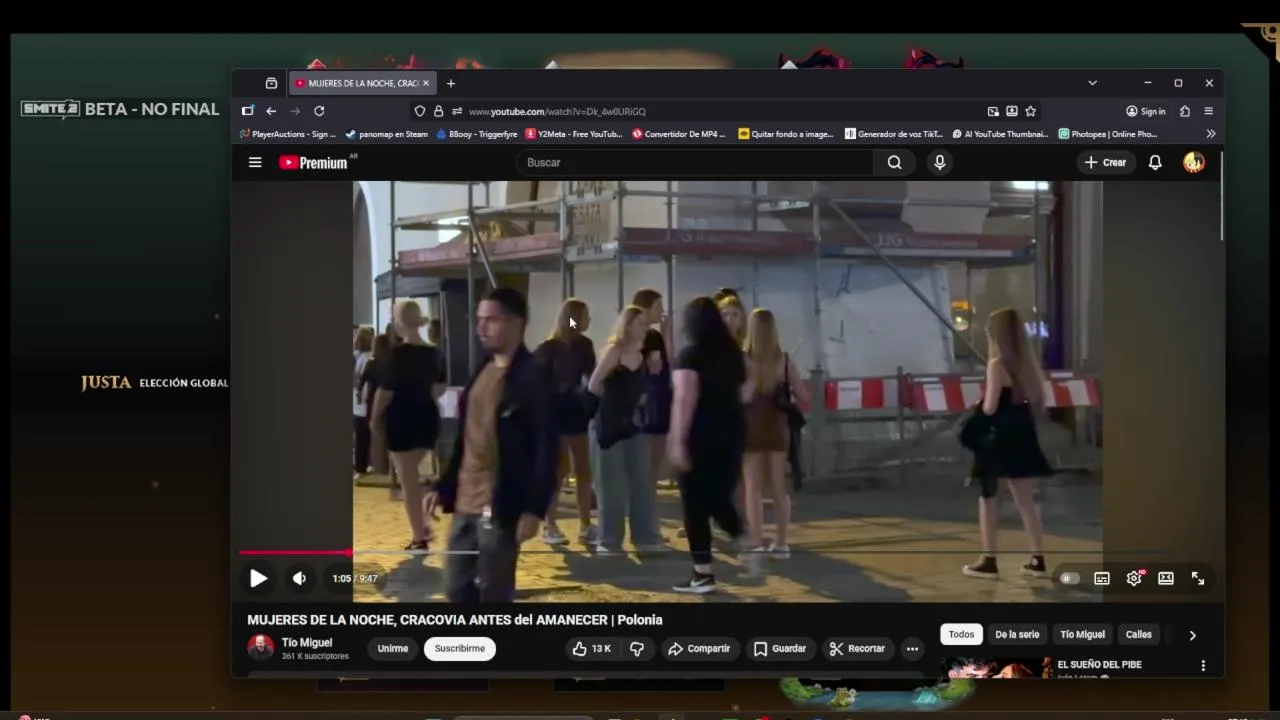1280x720 pixels.
Task: Reload the browser page
Action: pyautogui.click(x=319, y=111)
